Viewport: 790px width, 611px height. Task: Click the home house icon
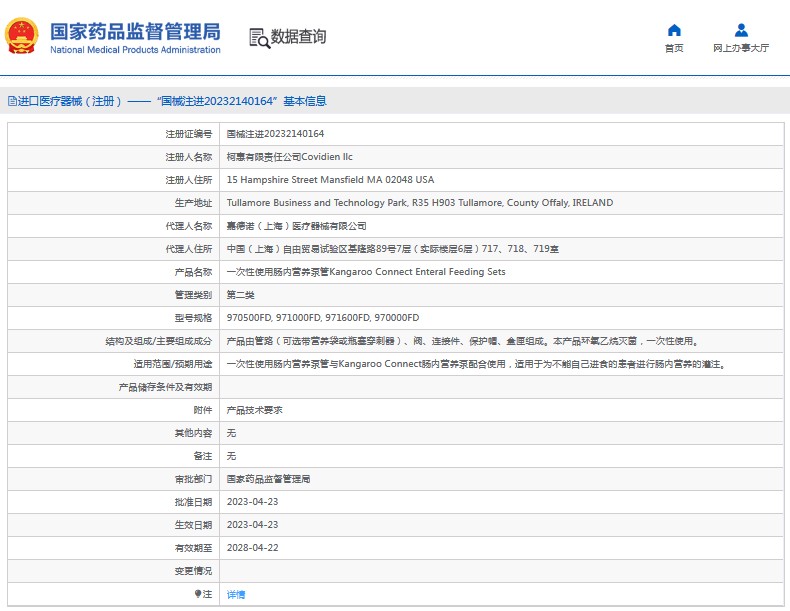(x=674, y=30)
